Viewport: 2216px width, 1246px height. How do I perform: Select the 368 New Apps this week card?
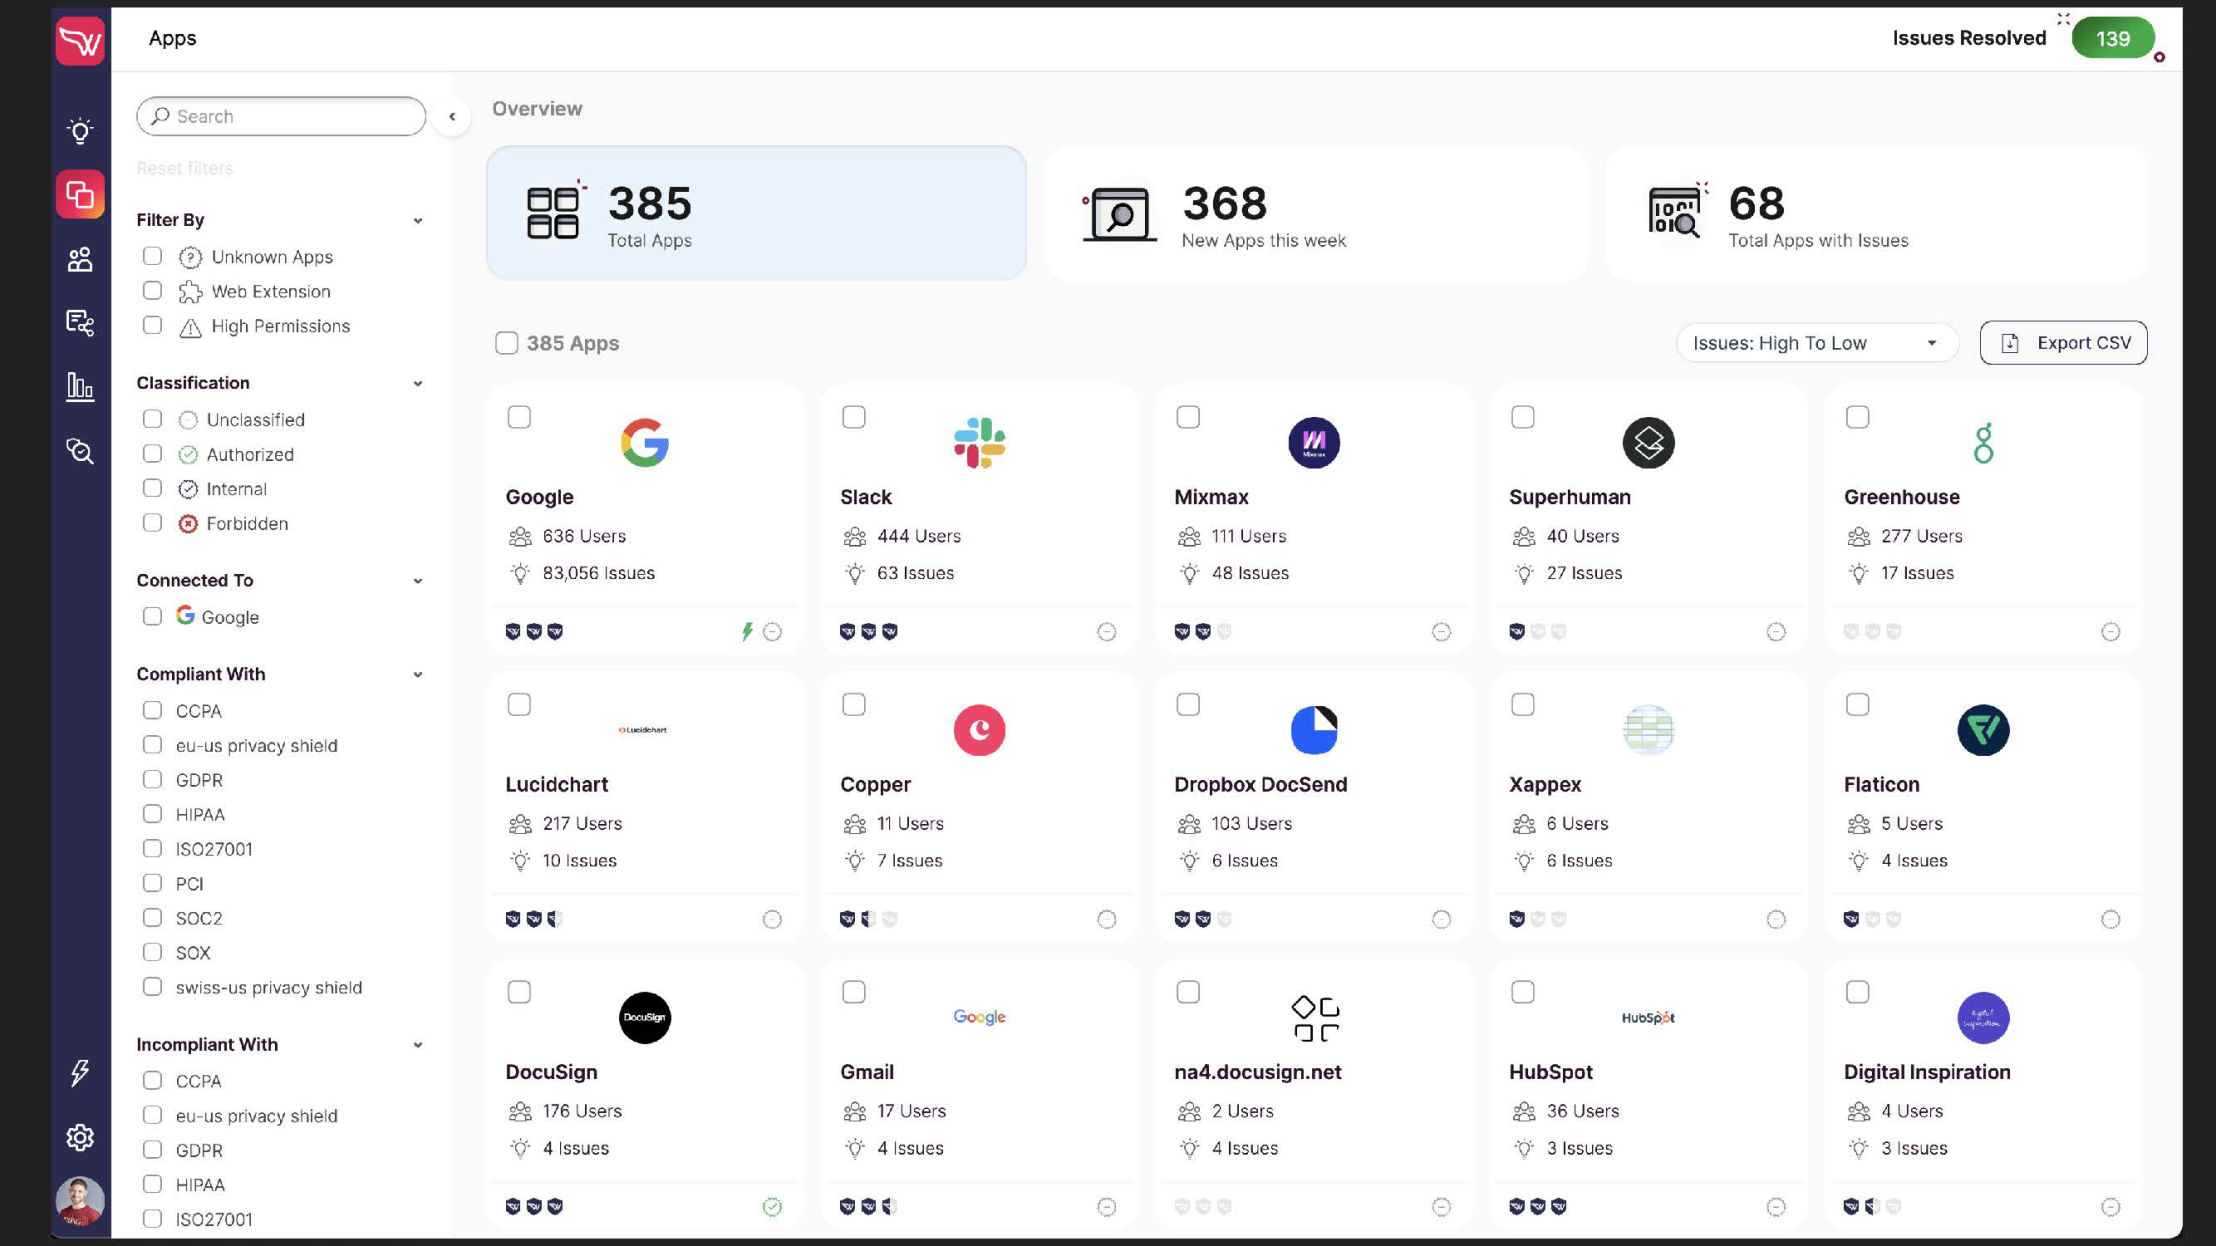(1316, 213)
